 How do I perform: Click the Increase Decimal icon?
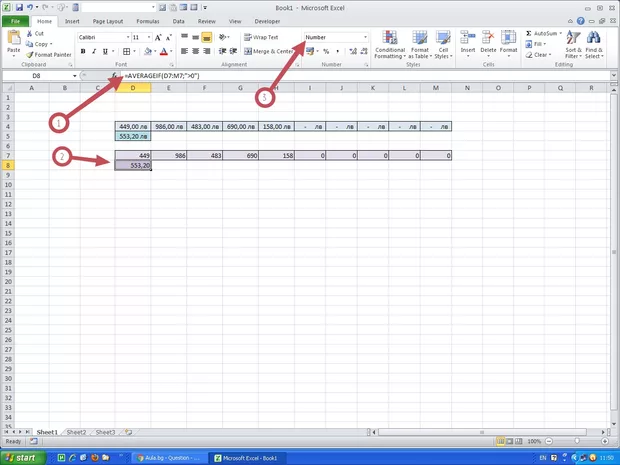coord(353,51)
